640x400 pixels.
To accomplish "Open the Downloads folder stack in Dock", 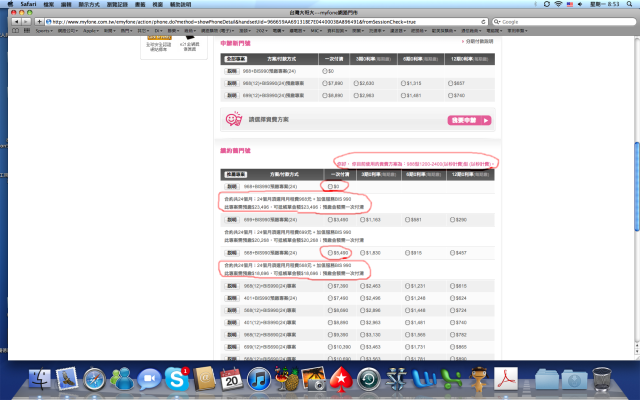I will (x=574, y=380).
